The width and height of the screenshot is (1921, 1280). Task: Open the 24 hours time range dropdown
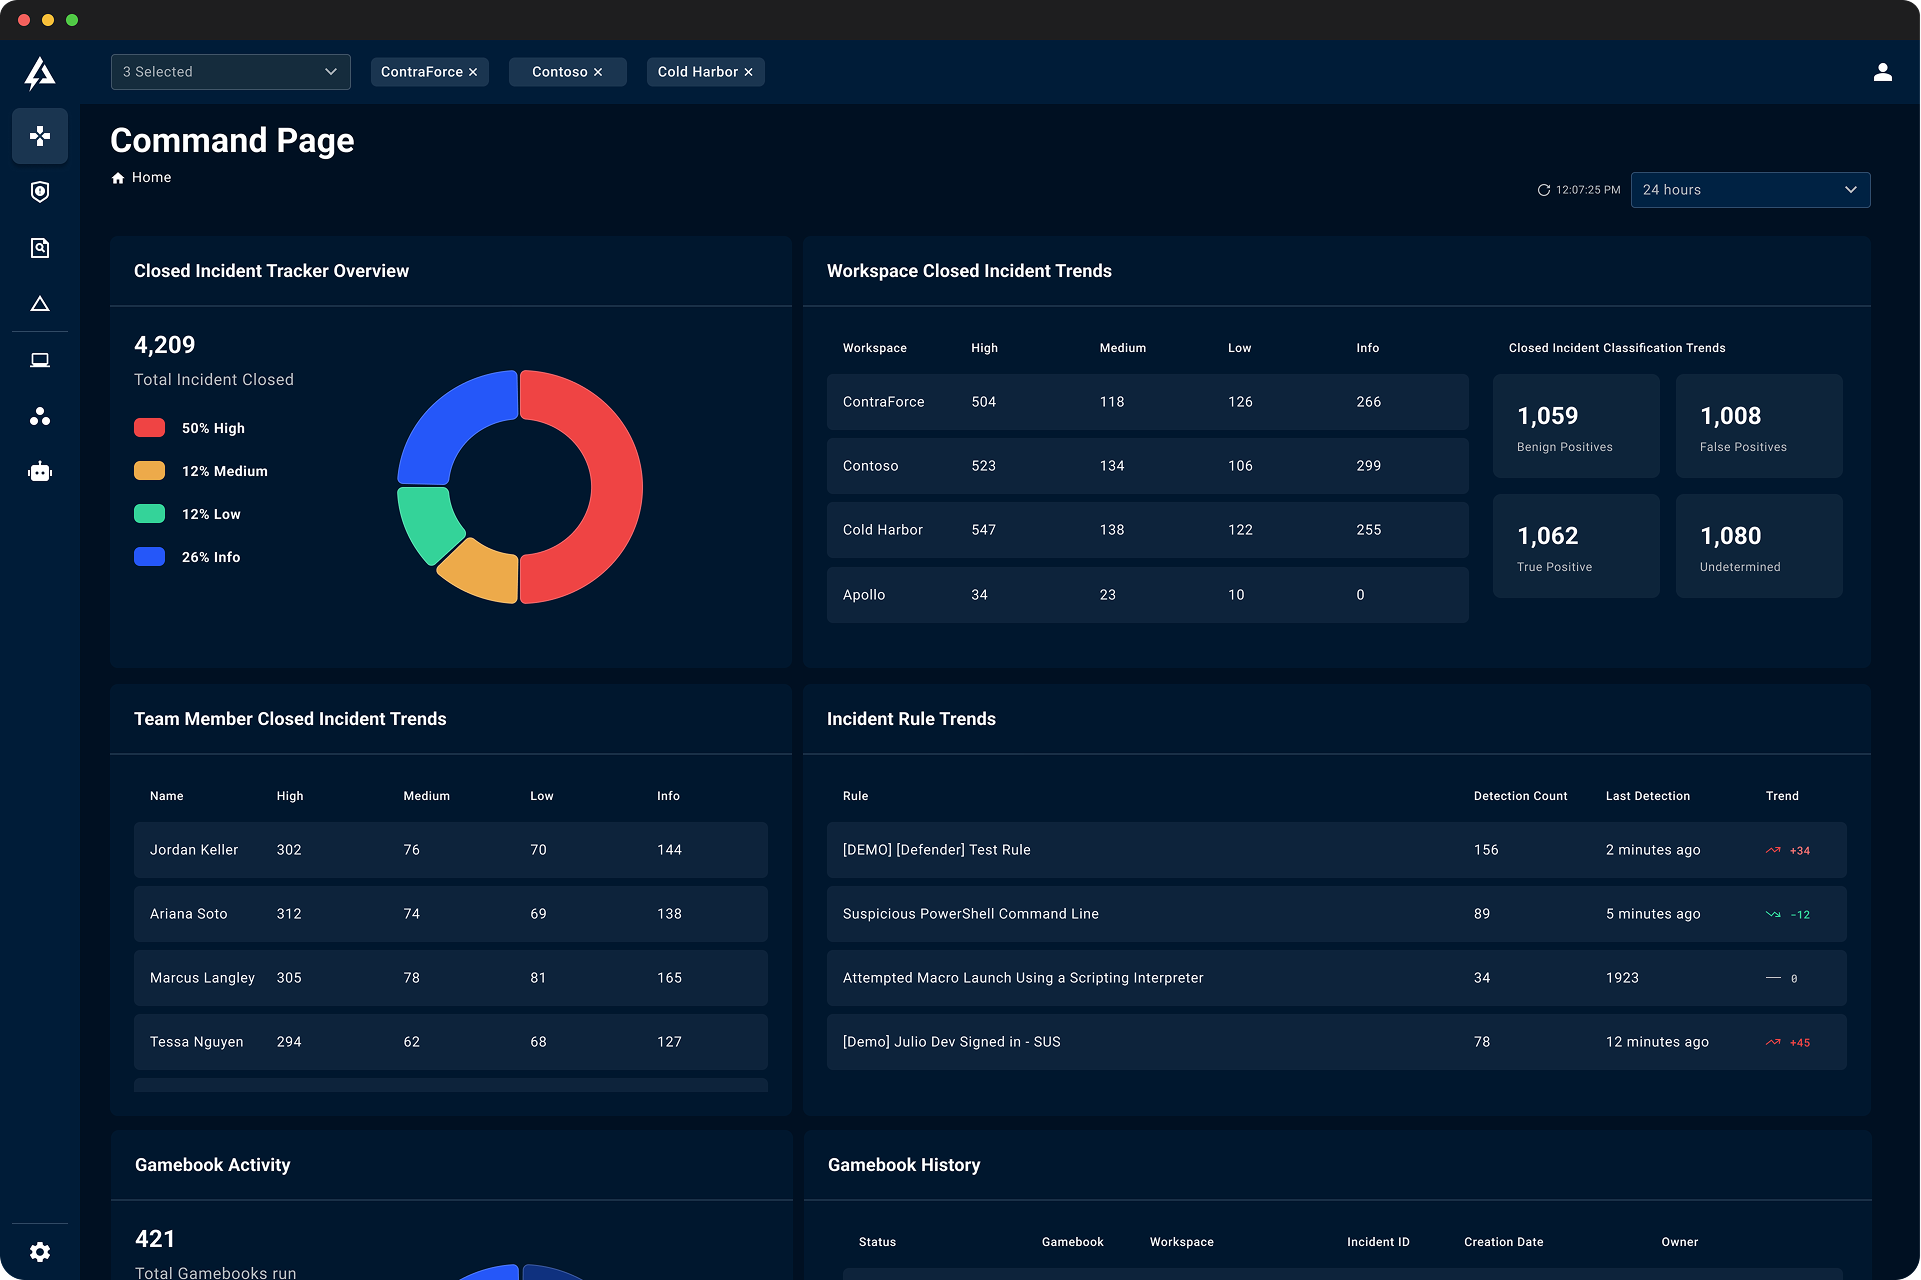[x=1749, y=190]
